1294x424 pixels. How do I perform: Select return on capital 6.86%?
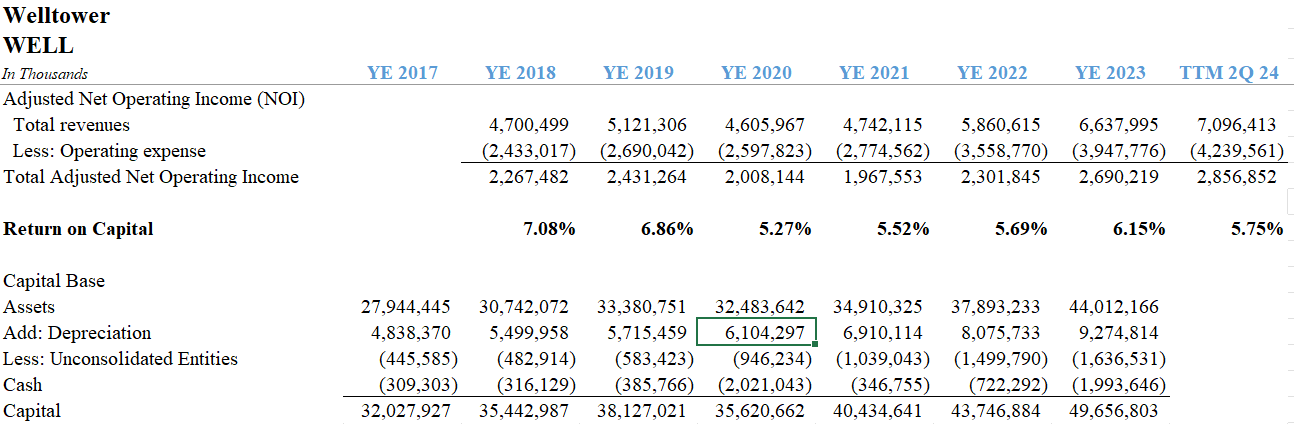[667, 229]
